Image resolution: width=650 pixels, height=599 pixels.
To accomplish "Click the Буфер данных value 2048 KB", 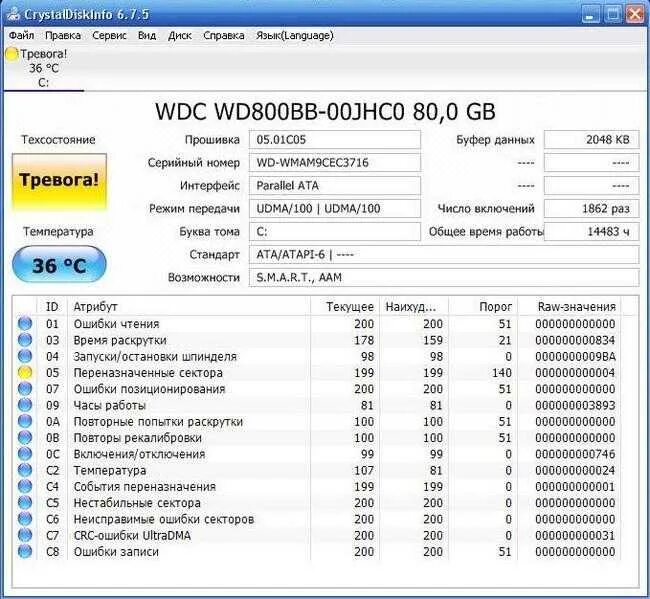I will pos(592,140).
